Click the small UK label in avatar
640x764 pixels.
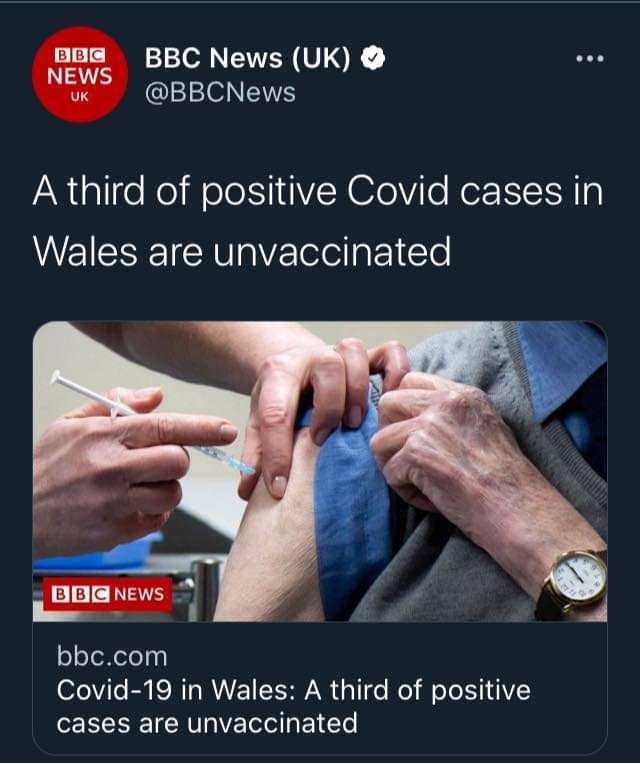(x=80, y=96)
